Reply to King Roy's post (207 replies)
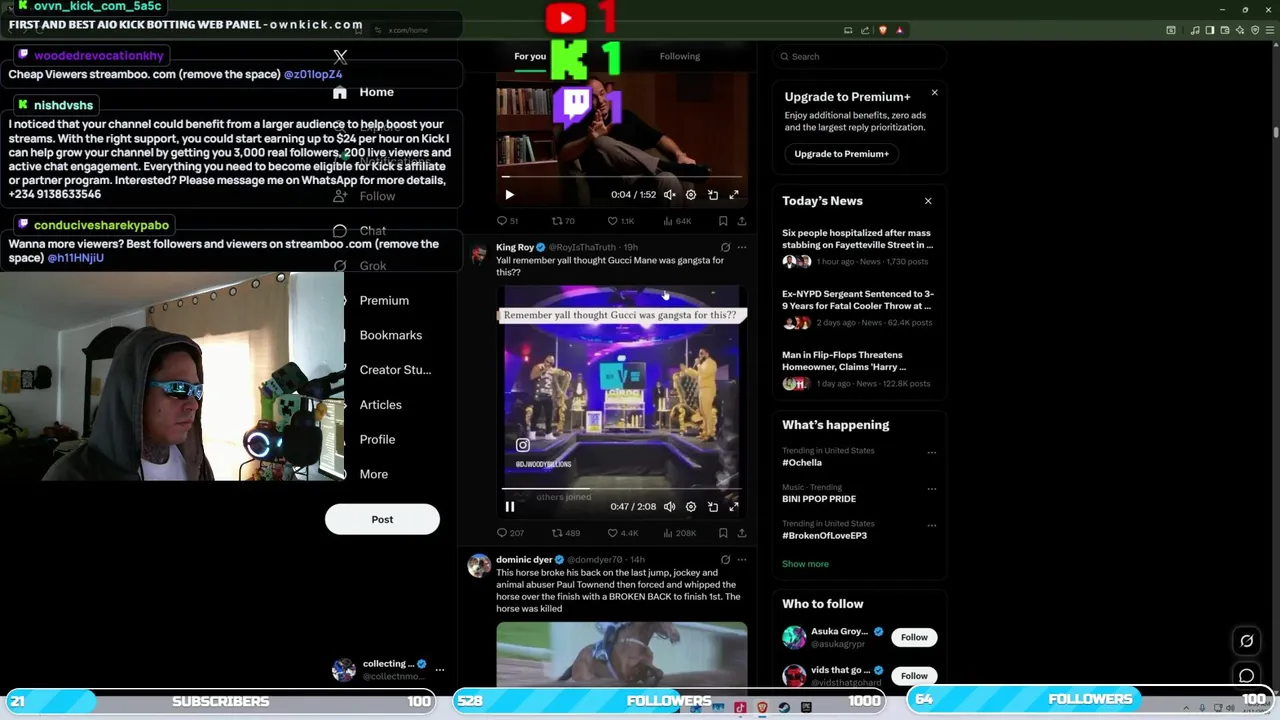 point(510,533)
